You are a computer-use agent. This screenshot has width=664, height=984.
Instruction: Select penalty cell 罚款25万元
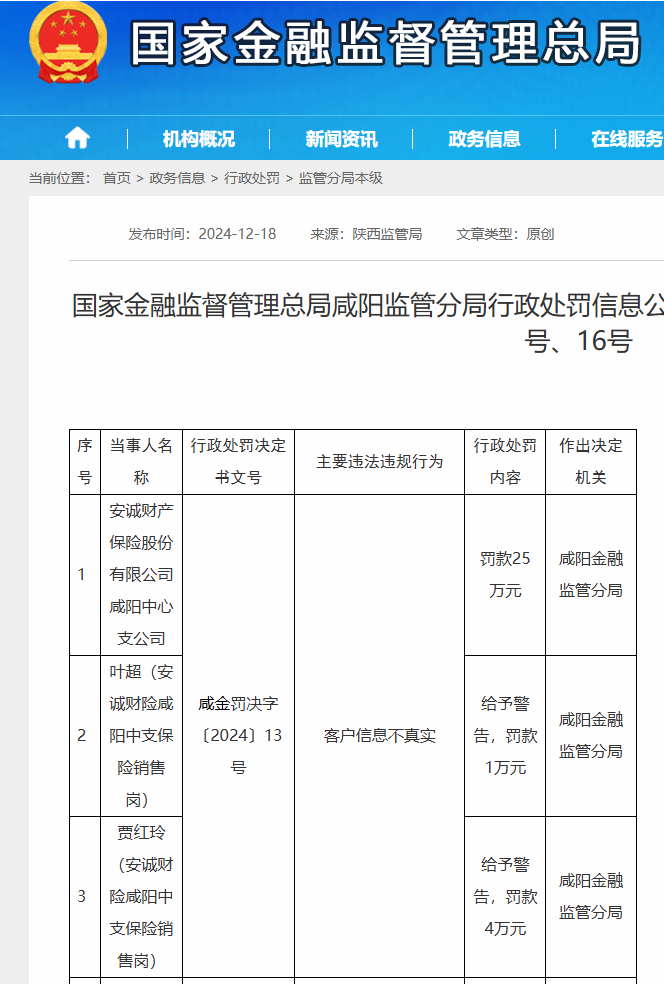(505, 575)
